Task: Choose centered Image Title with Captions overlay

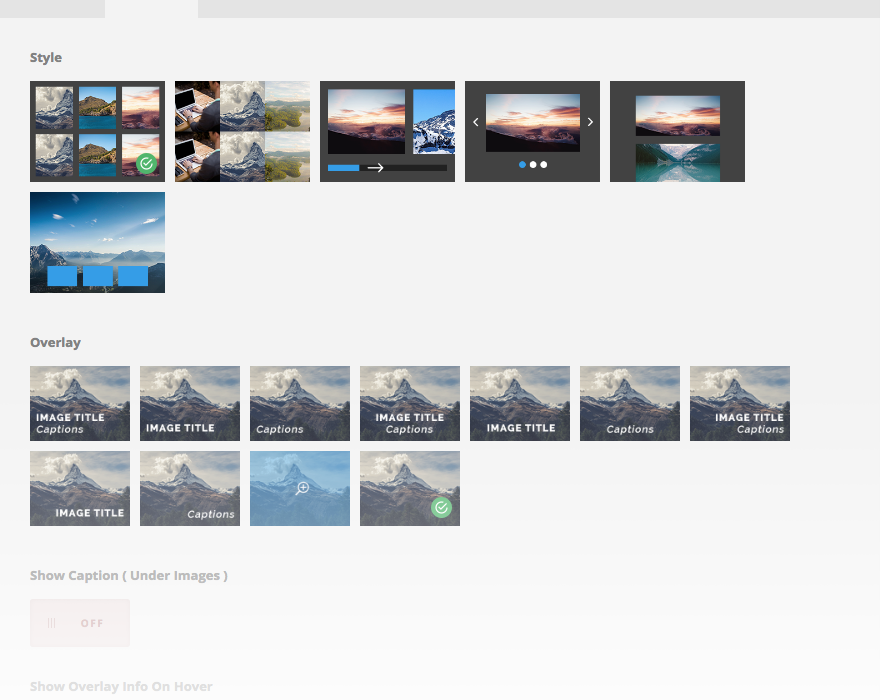Action: (x=410, y=404)
